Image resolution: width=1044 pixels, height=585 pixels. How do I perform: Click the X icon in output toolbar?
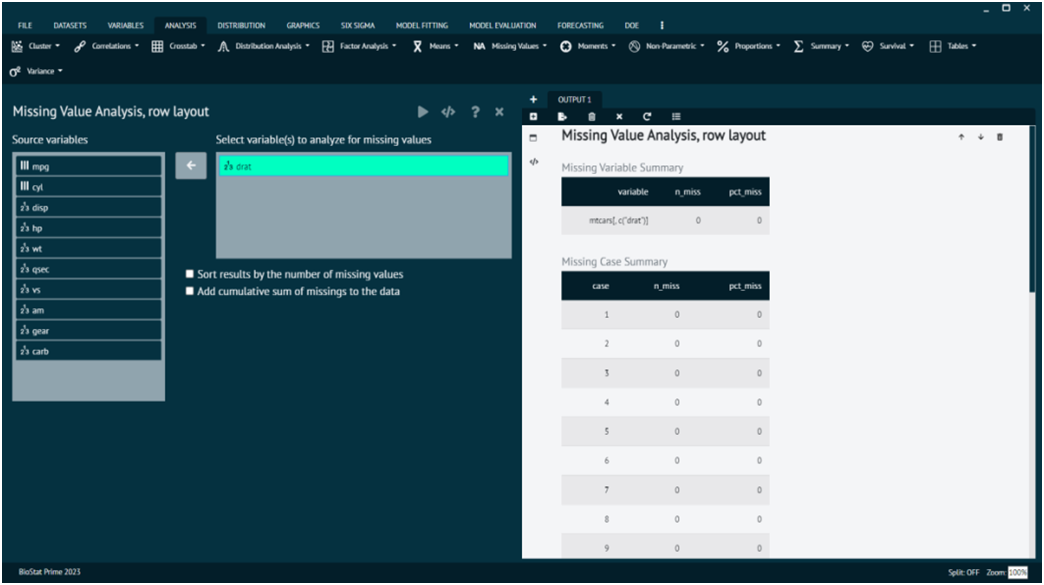619,116
